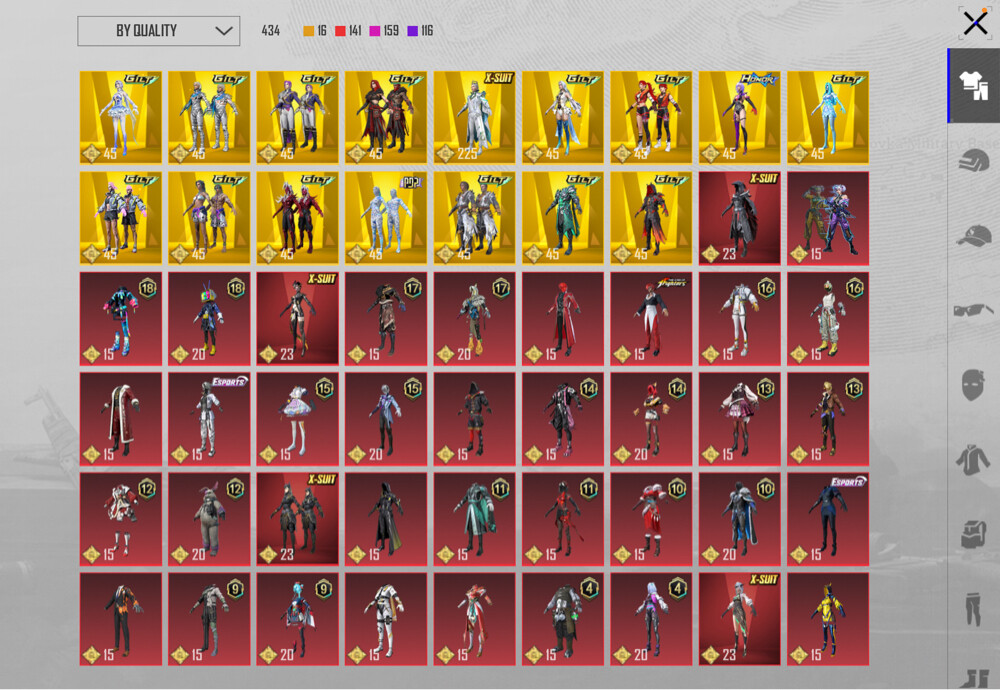Select the level 4 outfit worth 20
Screen dimensions: 1000x690
(651, 619)
